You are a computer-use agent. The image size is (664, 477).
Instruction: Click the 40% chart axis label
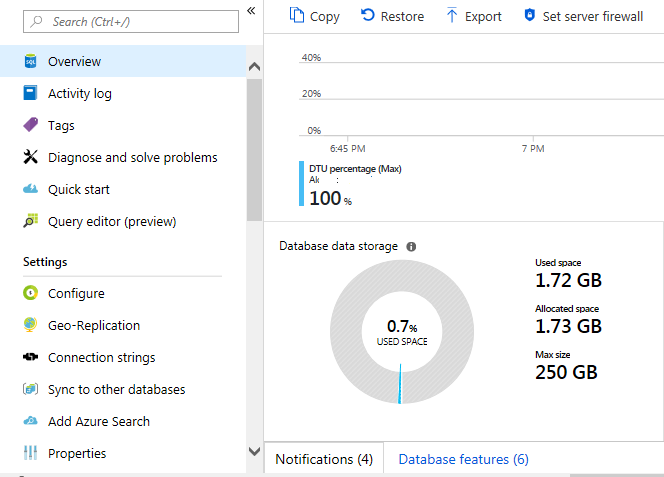[x=311, y=57]
